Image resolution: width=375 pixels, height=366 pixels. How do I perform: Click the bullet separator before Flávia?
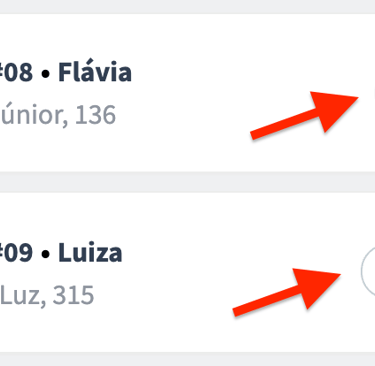(46, 74)
